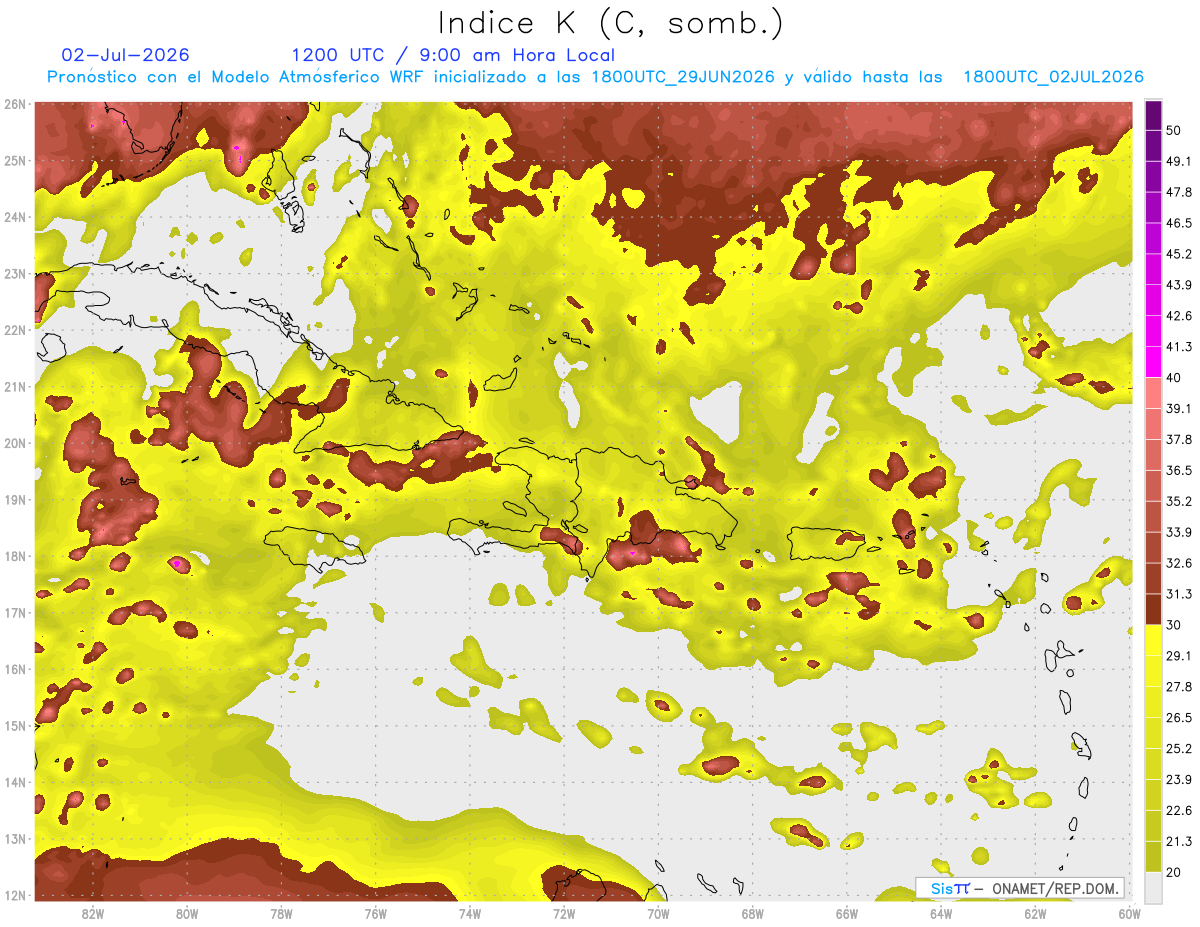Click latitude label '20N'
Image resolution: width=1200 pixels, height=927 pixels.
14,443
